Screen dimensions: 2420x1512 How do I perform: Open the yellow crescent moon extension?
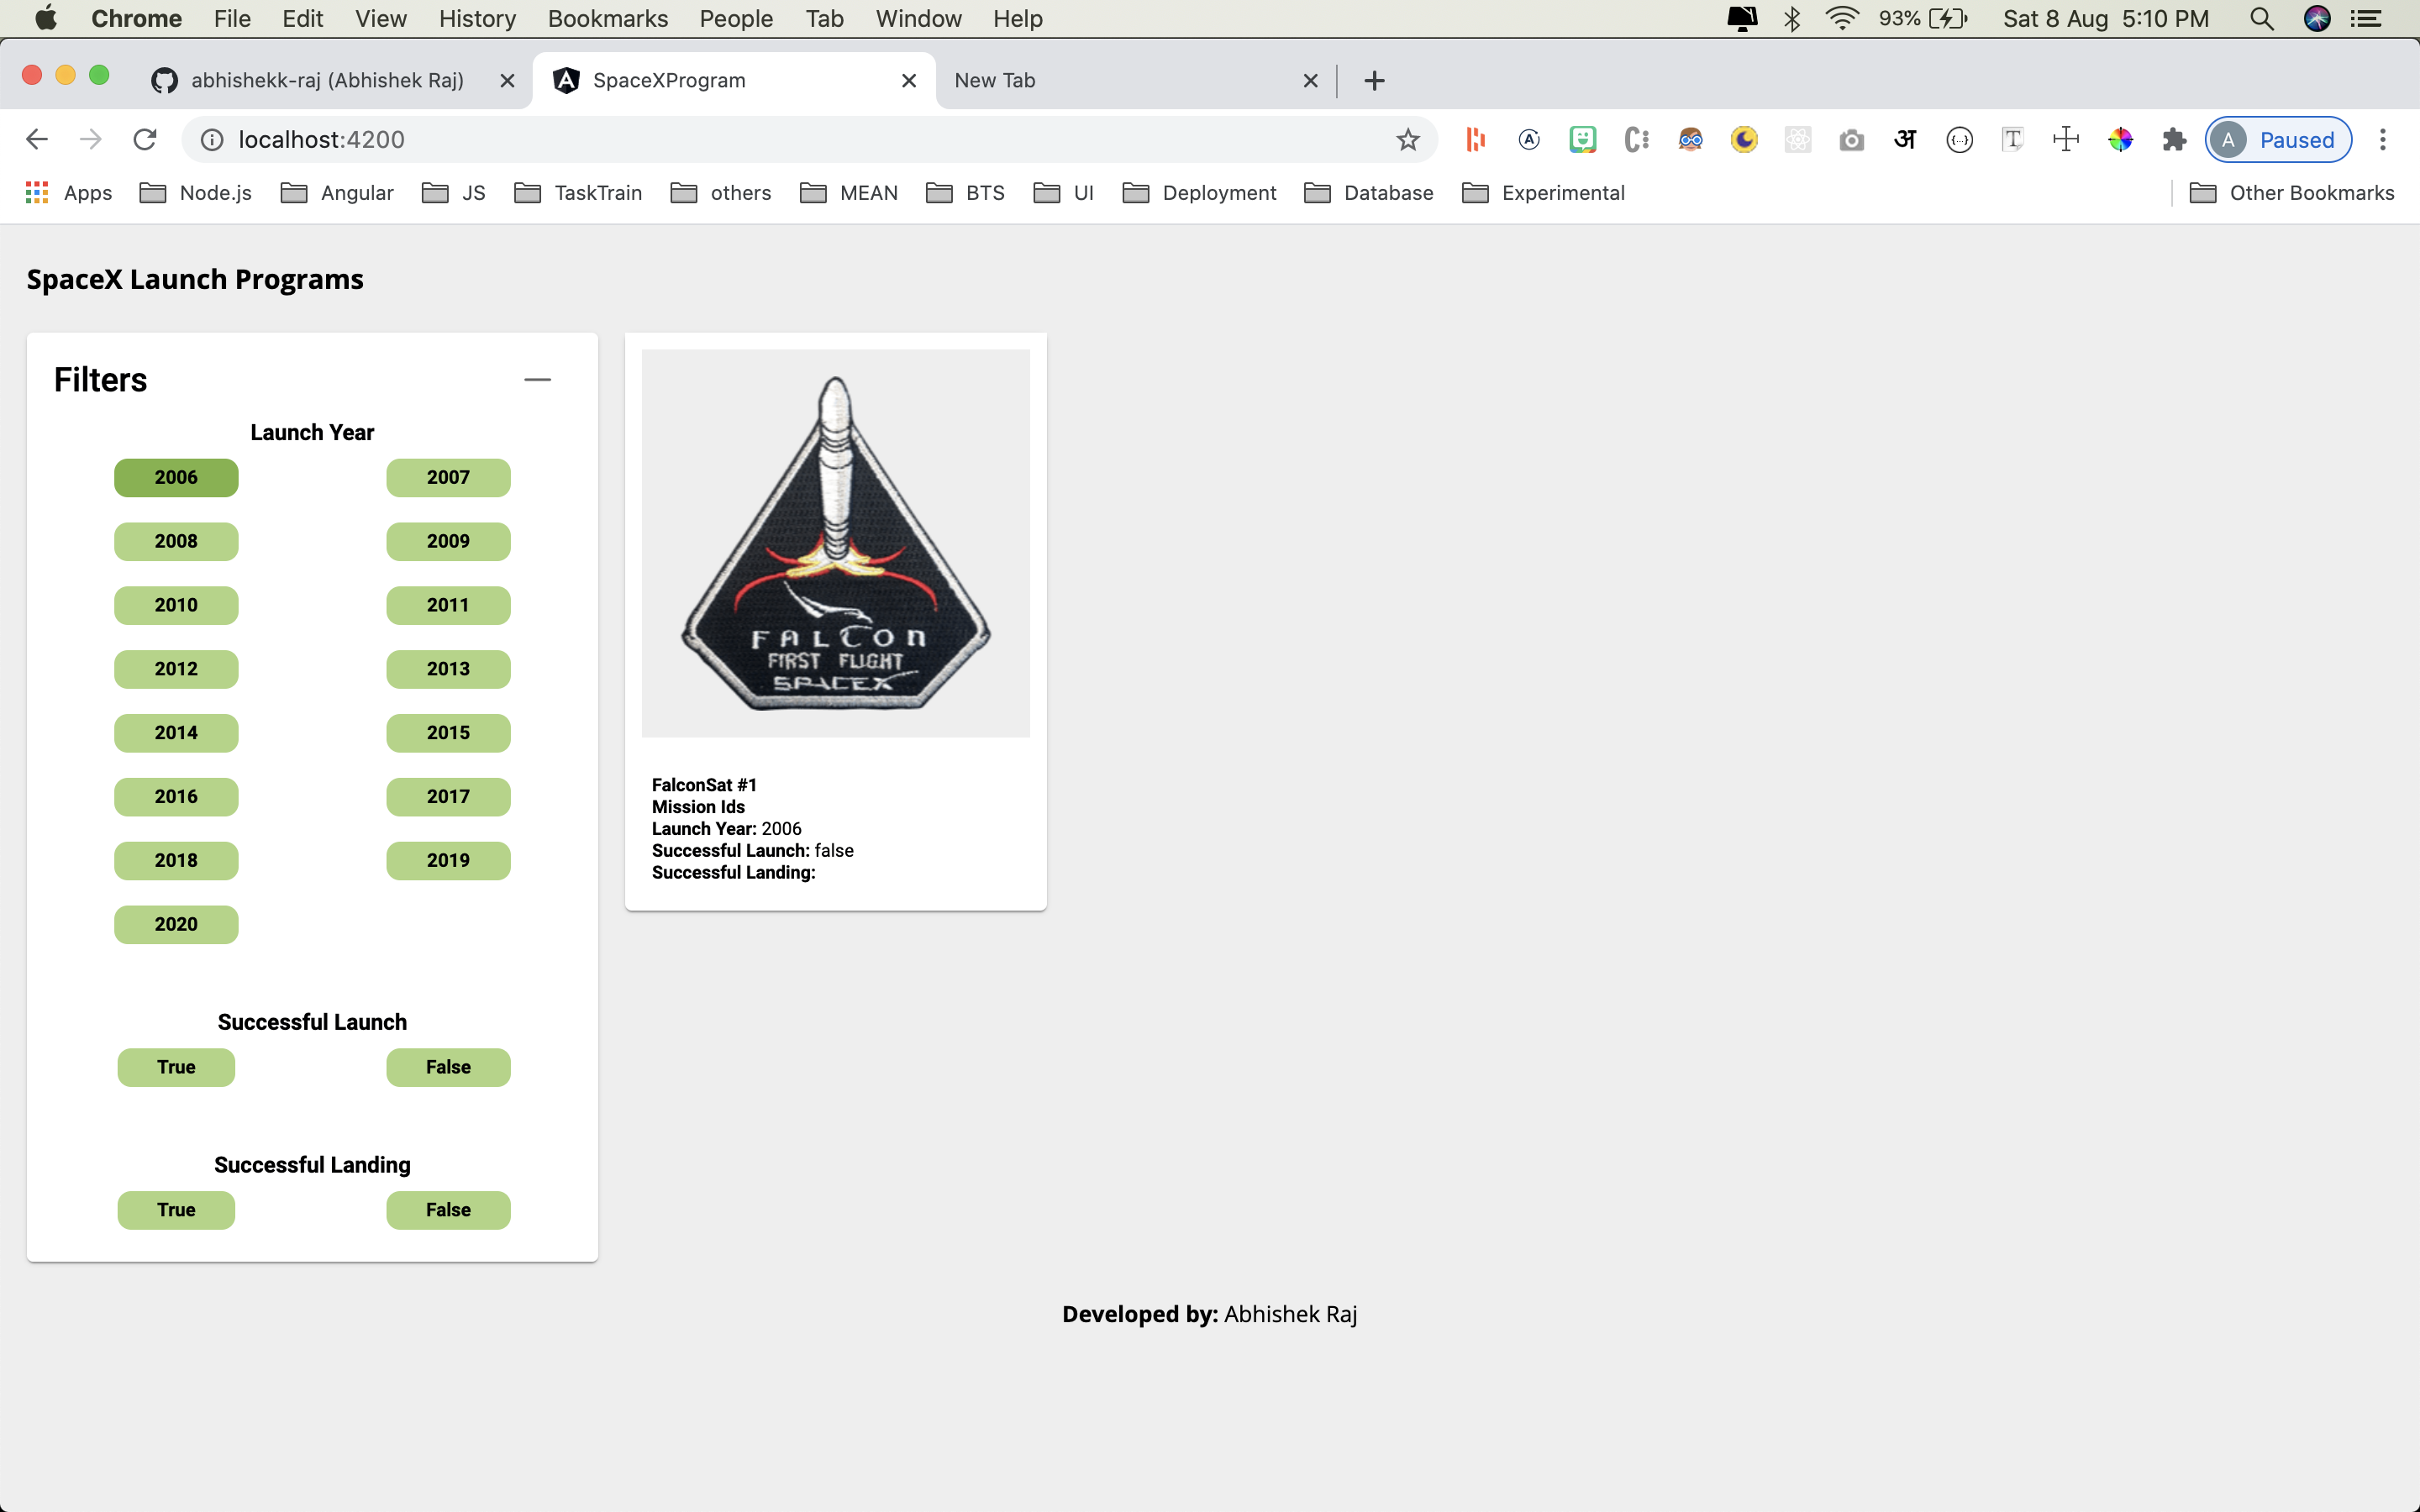[x=1744, y=140]
